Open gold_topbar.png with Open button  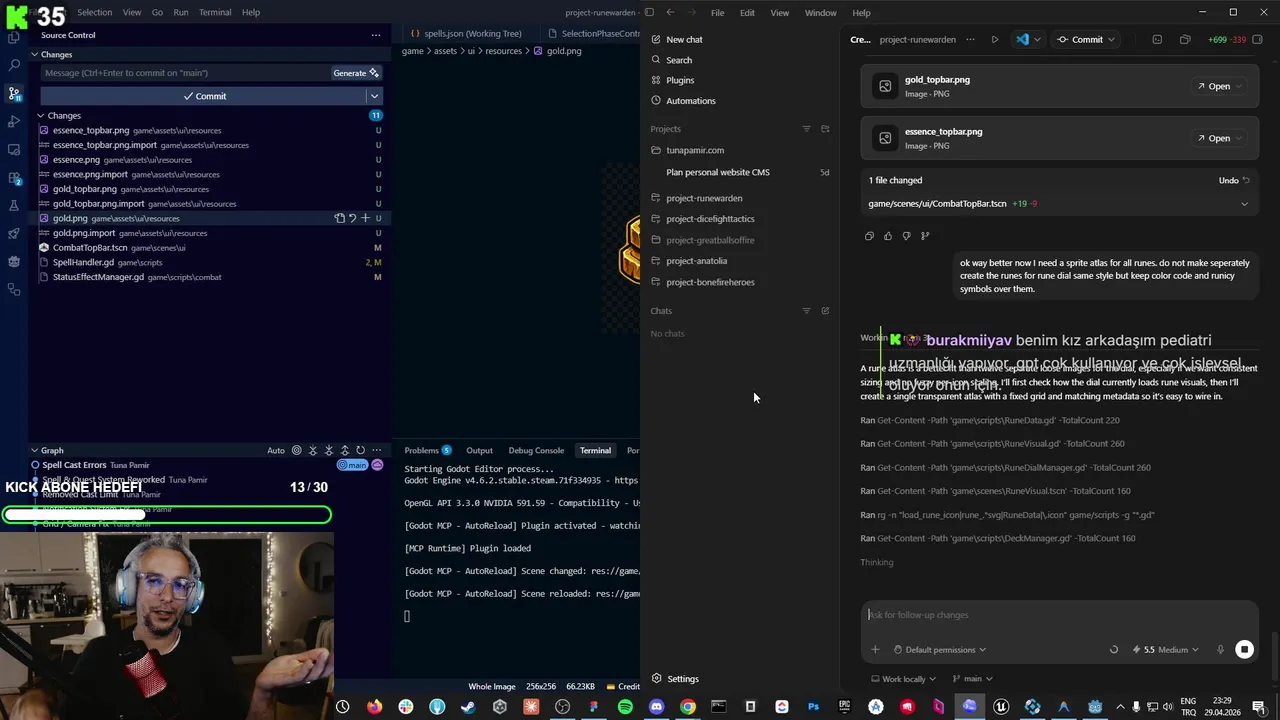tap(1219, 86)
